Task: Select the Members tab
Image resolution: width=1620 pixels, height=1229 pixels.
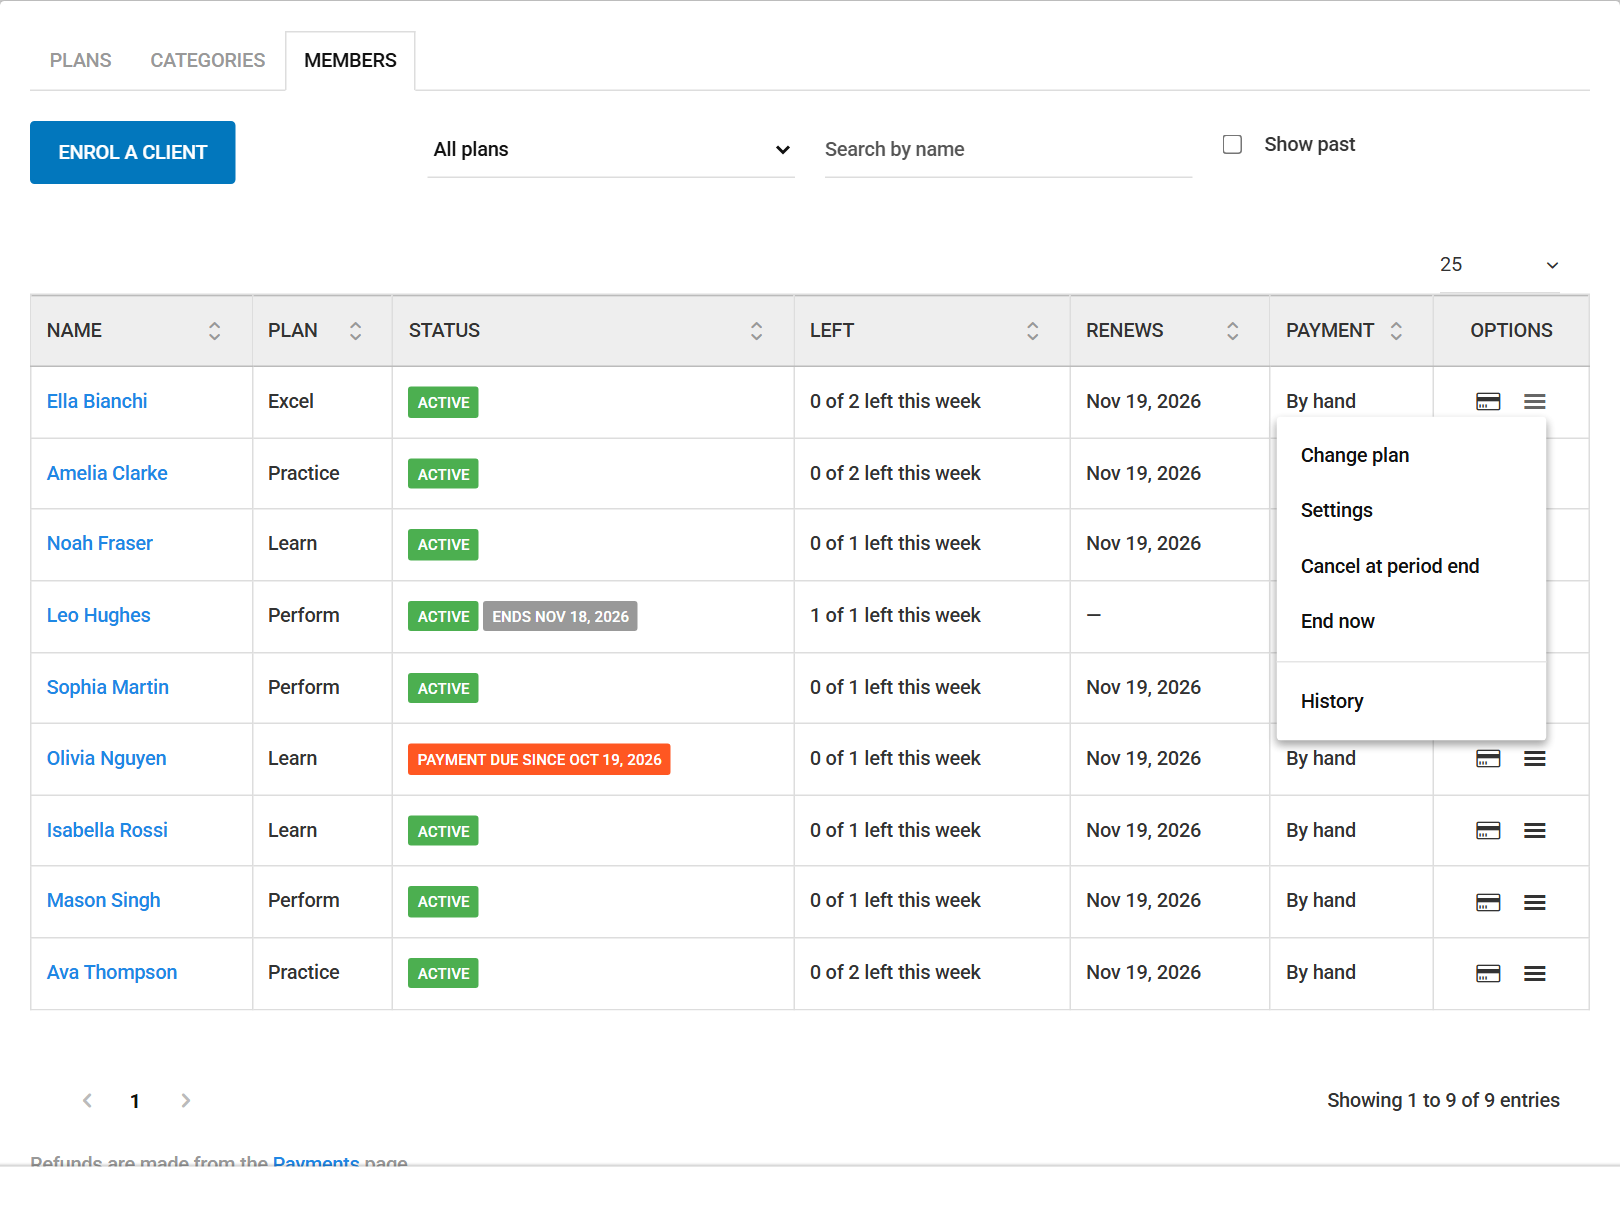Action: click(x=351, y=61)
